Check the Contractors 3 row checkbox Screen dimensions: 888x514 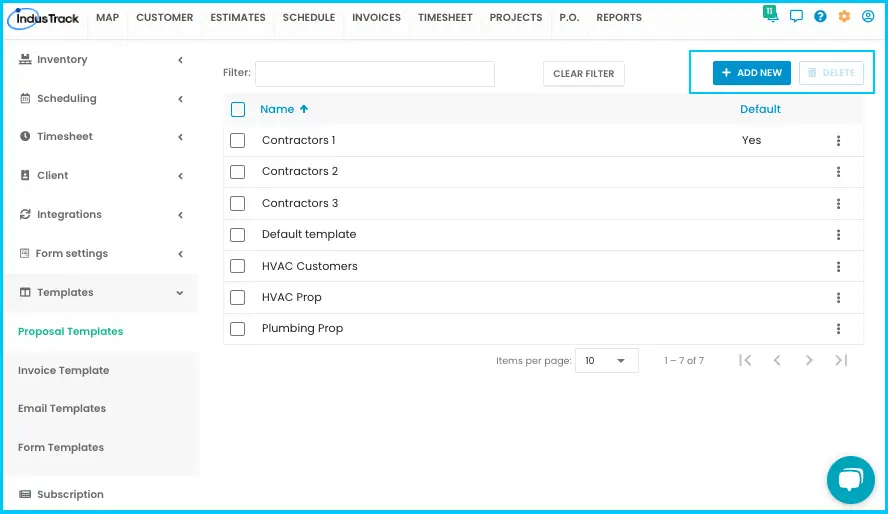(237, 203)
